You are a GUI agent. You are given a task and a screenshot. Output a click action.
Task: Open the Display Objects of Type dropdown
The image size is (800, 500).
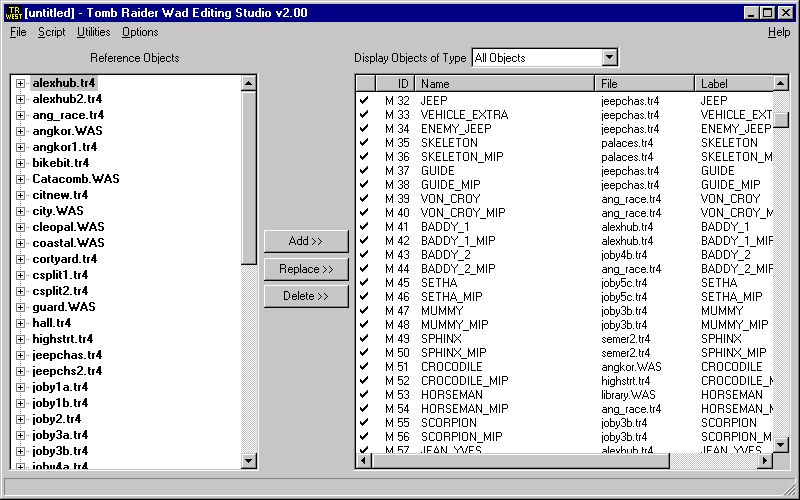(609, 58)
